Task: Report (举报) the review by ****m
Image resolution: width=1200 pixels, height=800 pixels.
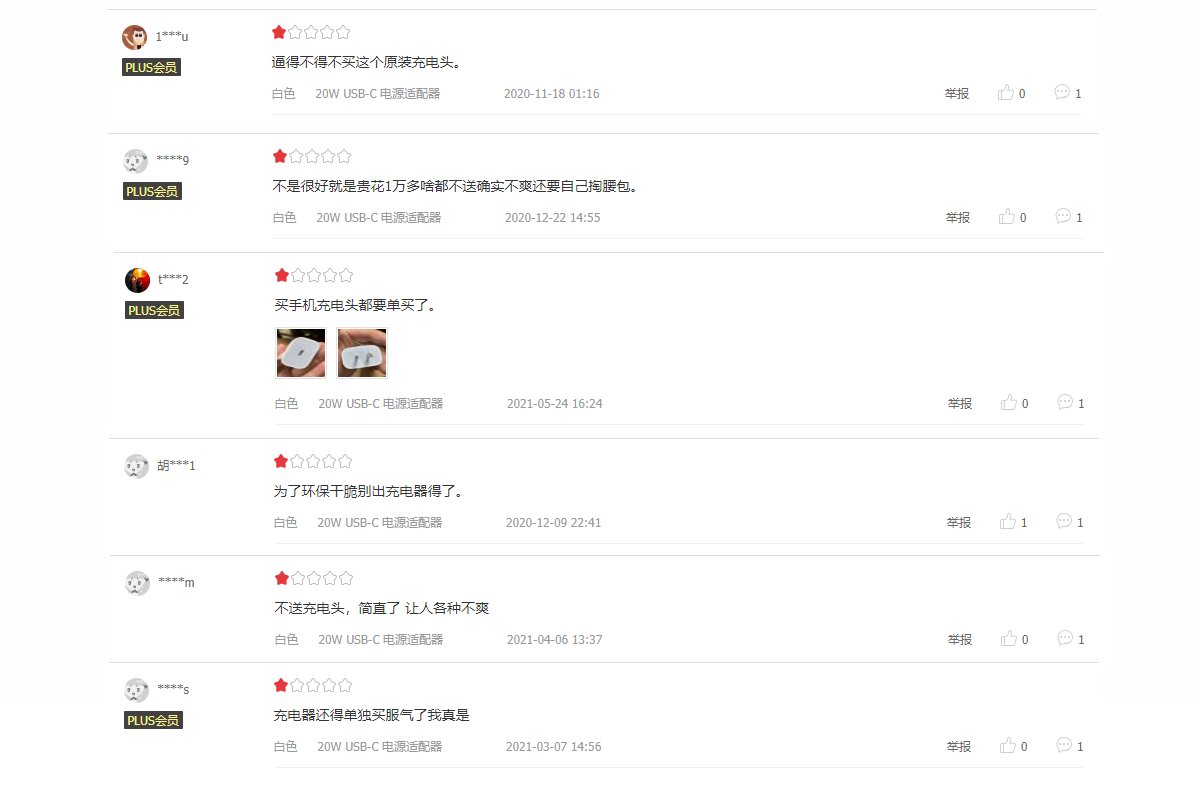Action: (x=960, y=639)
